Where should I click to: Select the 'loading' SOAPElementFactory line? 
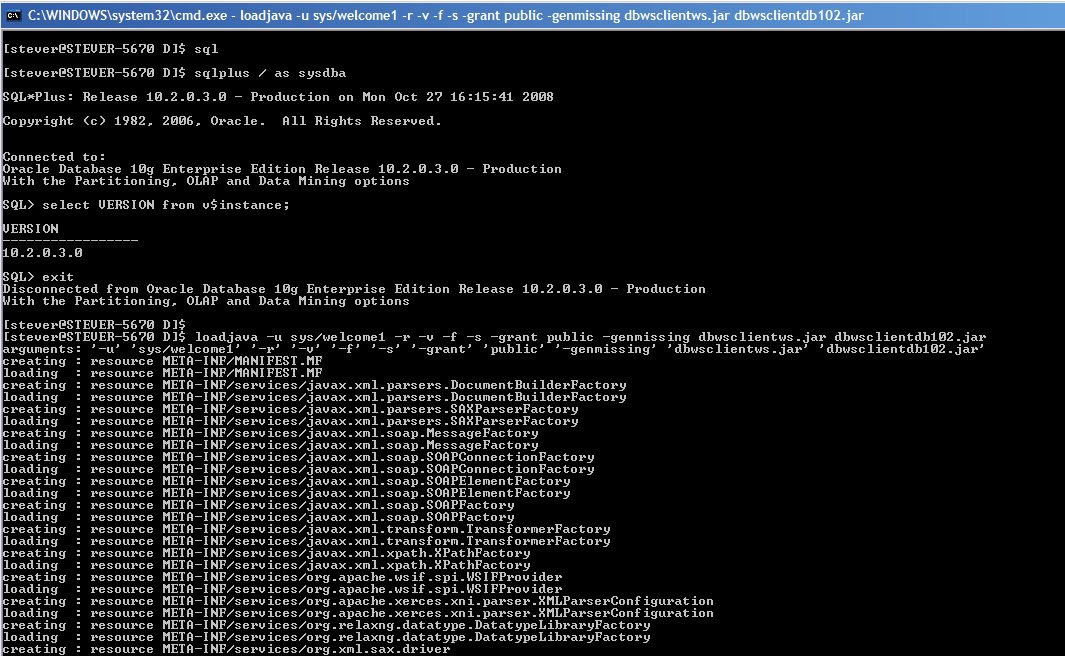pos(287,494)
